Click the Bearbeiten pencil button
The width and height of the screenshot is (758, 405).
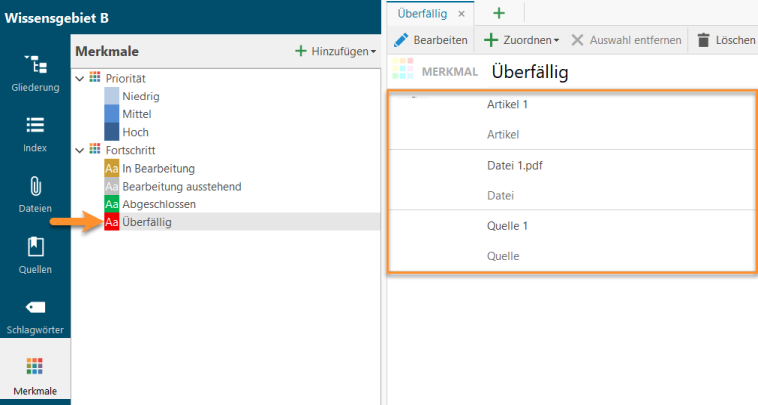click(x=431, y=40)
